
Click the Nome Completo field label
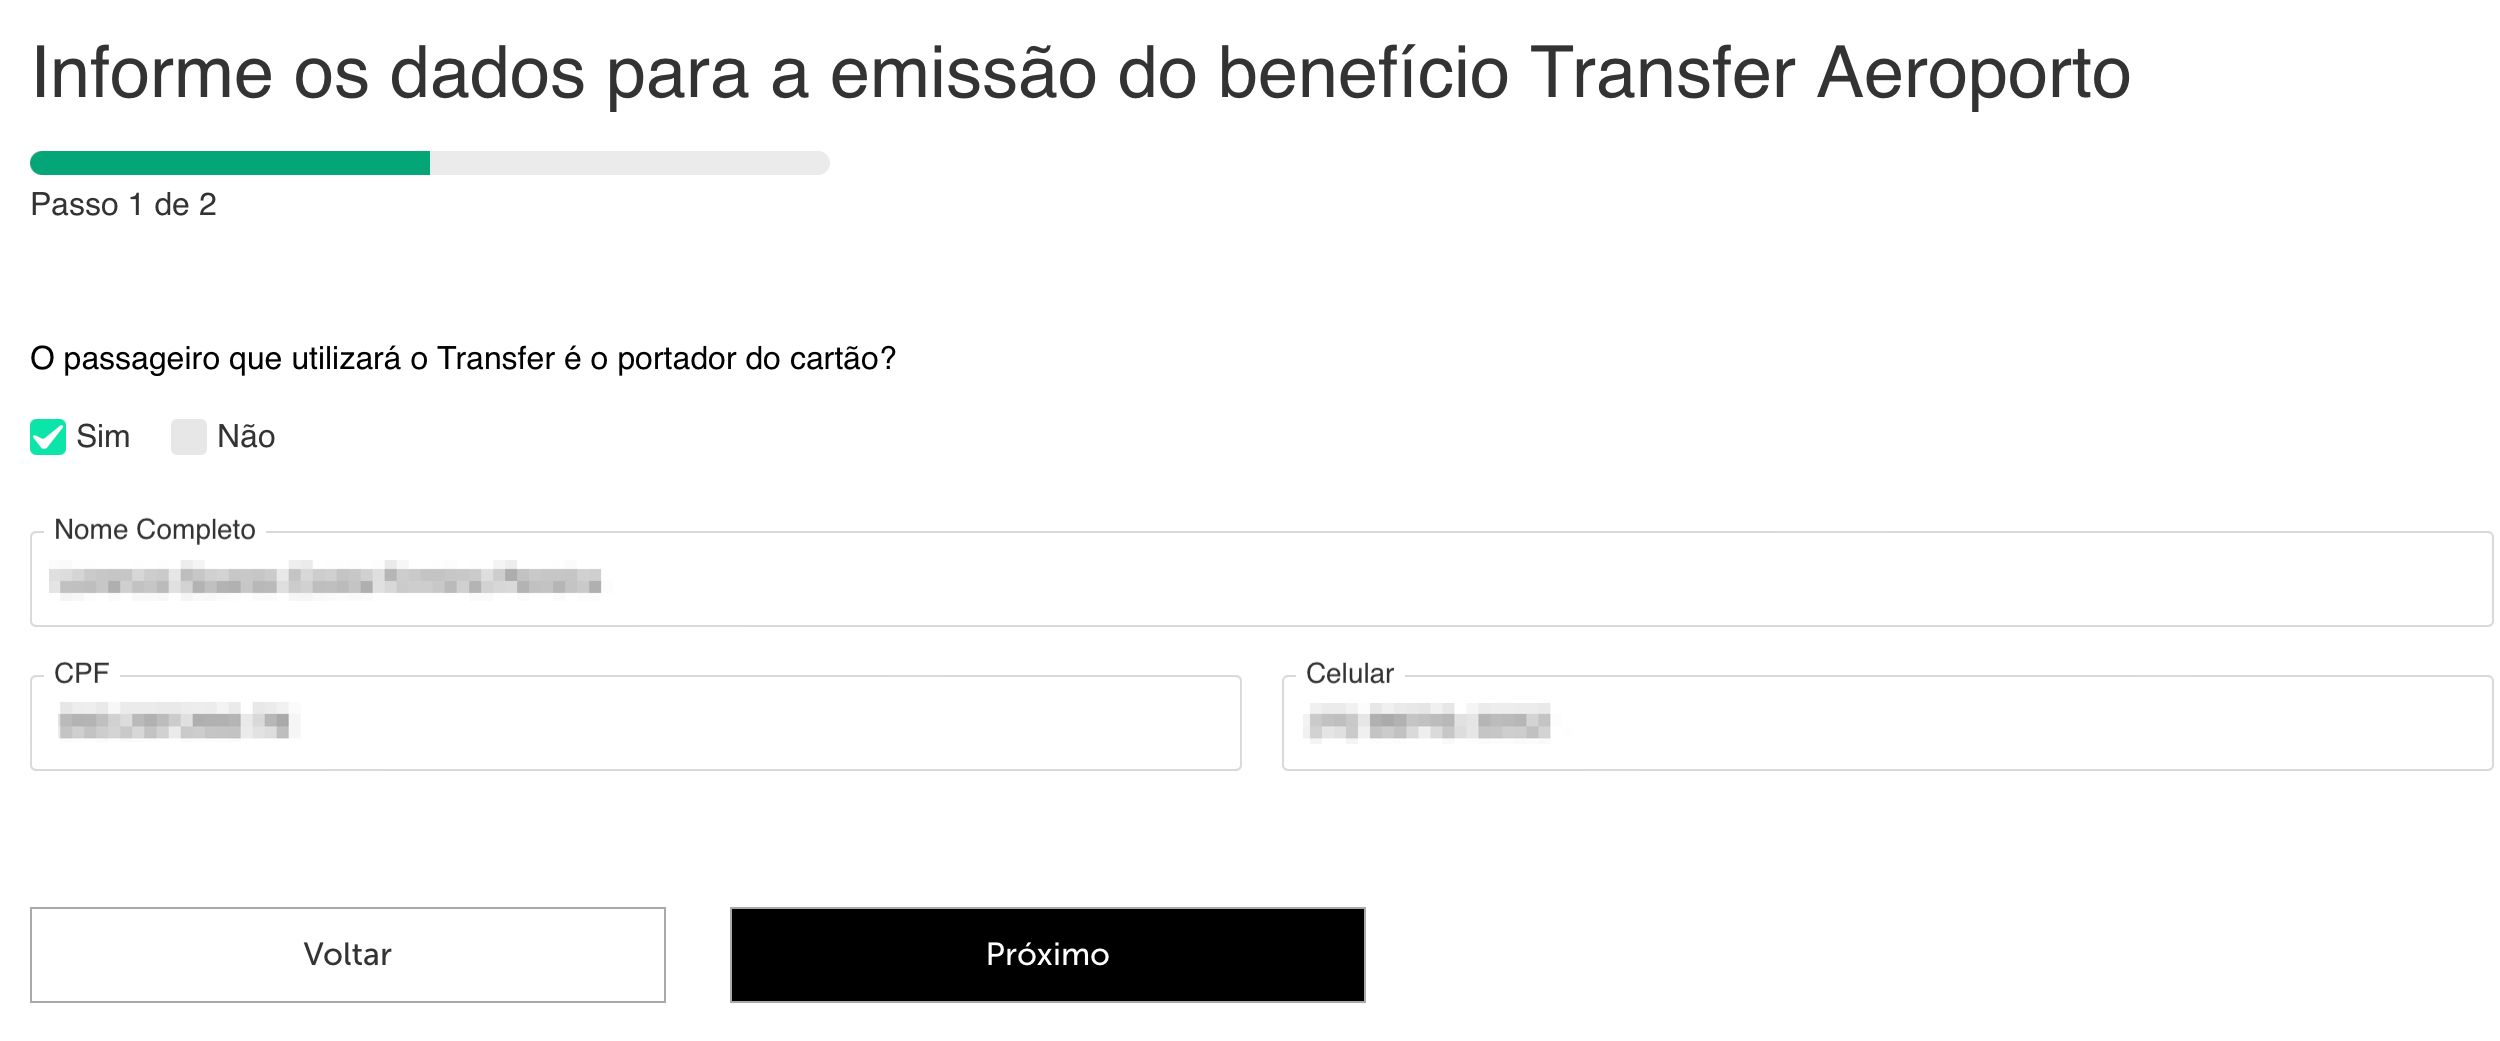click(155, 530)
